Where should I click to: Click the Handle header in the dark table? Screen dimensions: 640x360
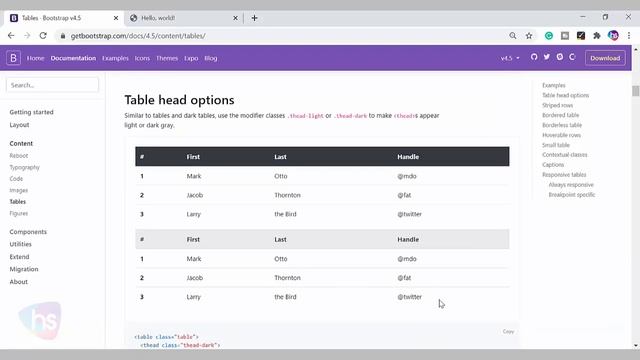(x=408, y=157)
